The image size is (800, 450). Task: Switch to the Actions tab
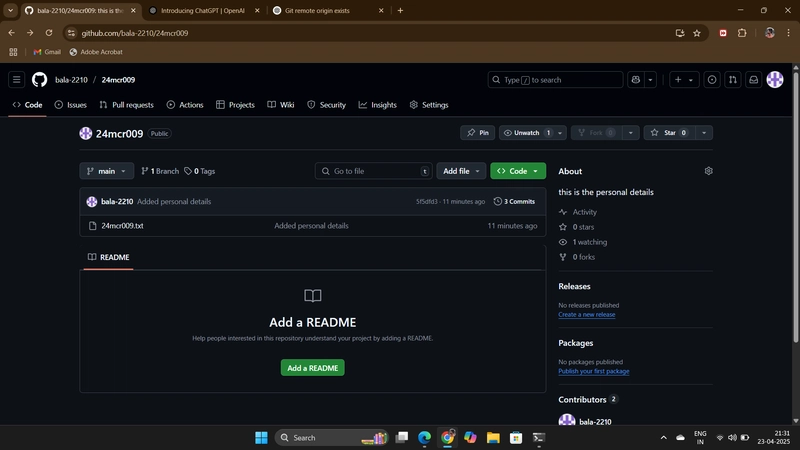point(185,105)
